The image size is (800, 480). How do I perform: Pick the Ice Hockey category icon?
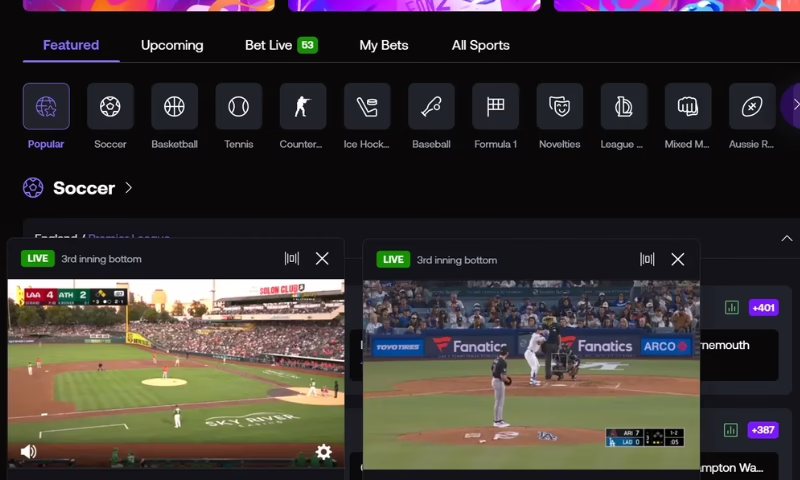367,106
